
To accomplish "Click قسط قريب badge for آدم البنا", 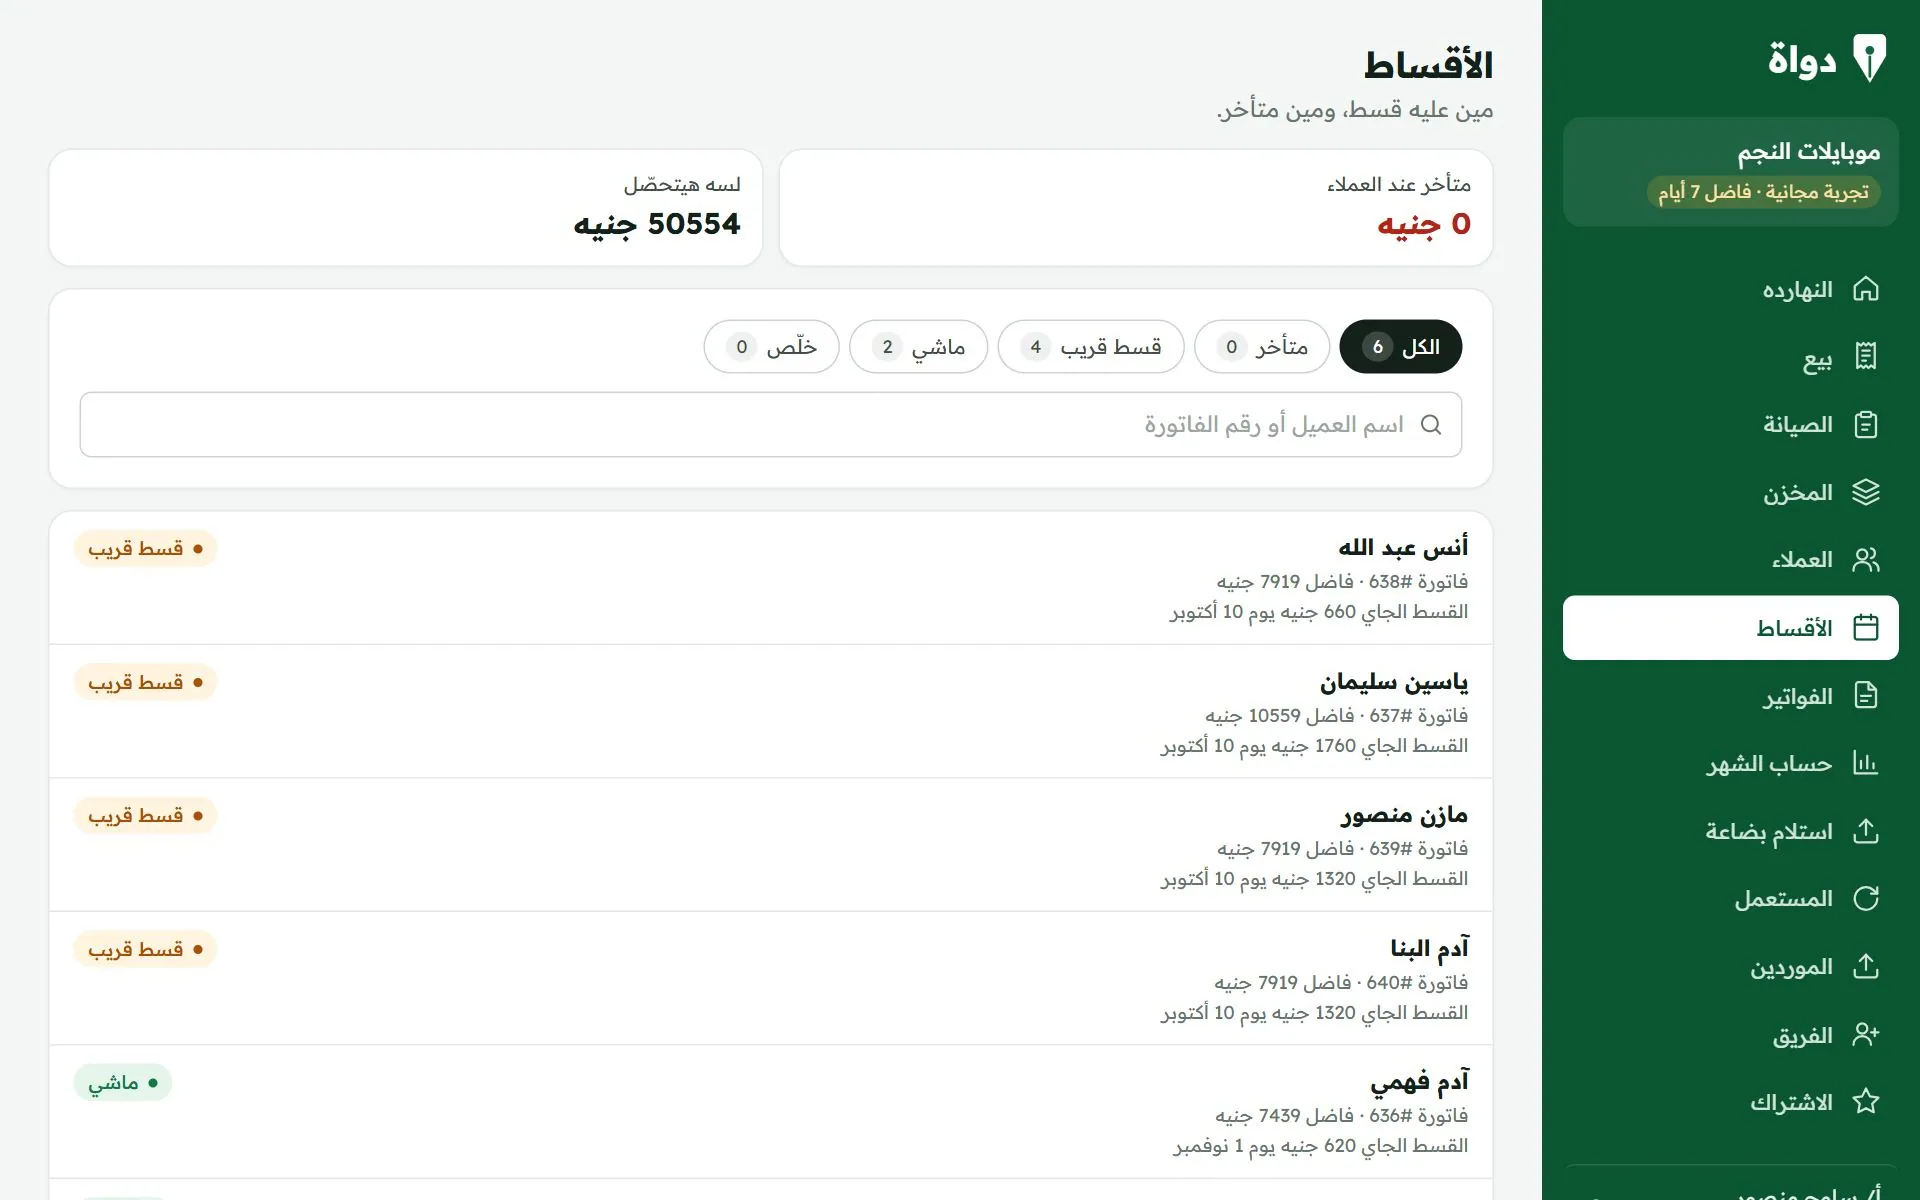I will 145,949.
